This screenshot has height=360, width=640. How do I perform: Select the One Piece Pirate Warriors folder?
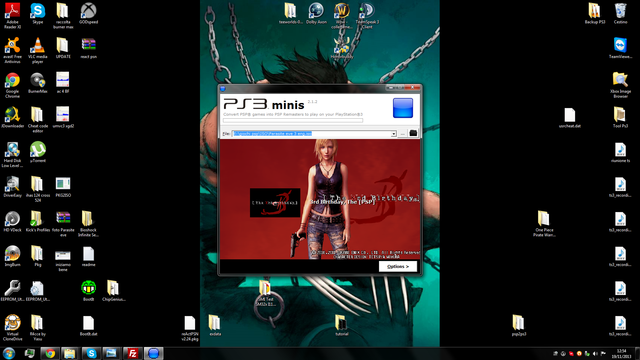tap(544, 224)
